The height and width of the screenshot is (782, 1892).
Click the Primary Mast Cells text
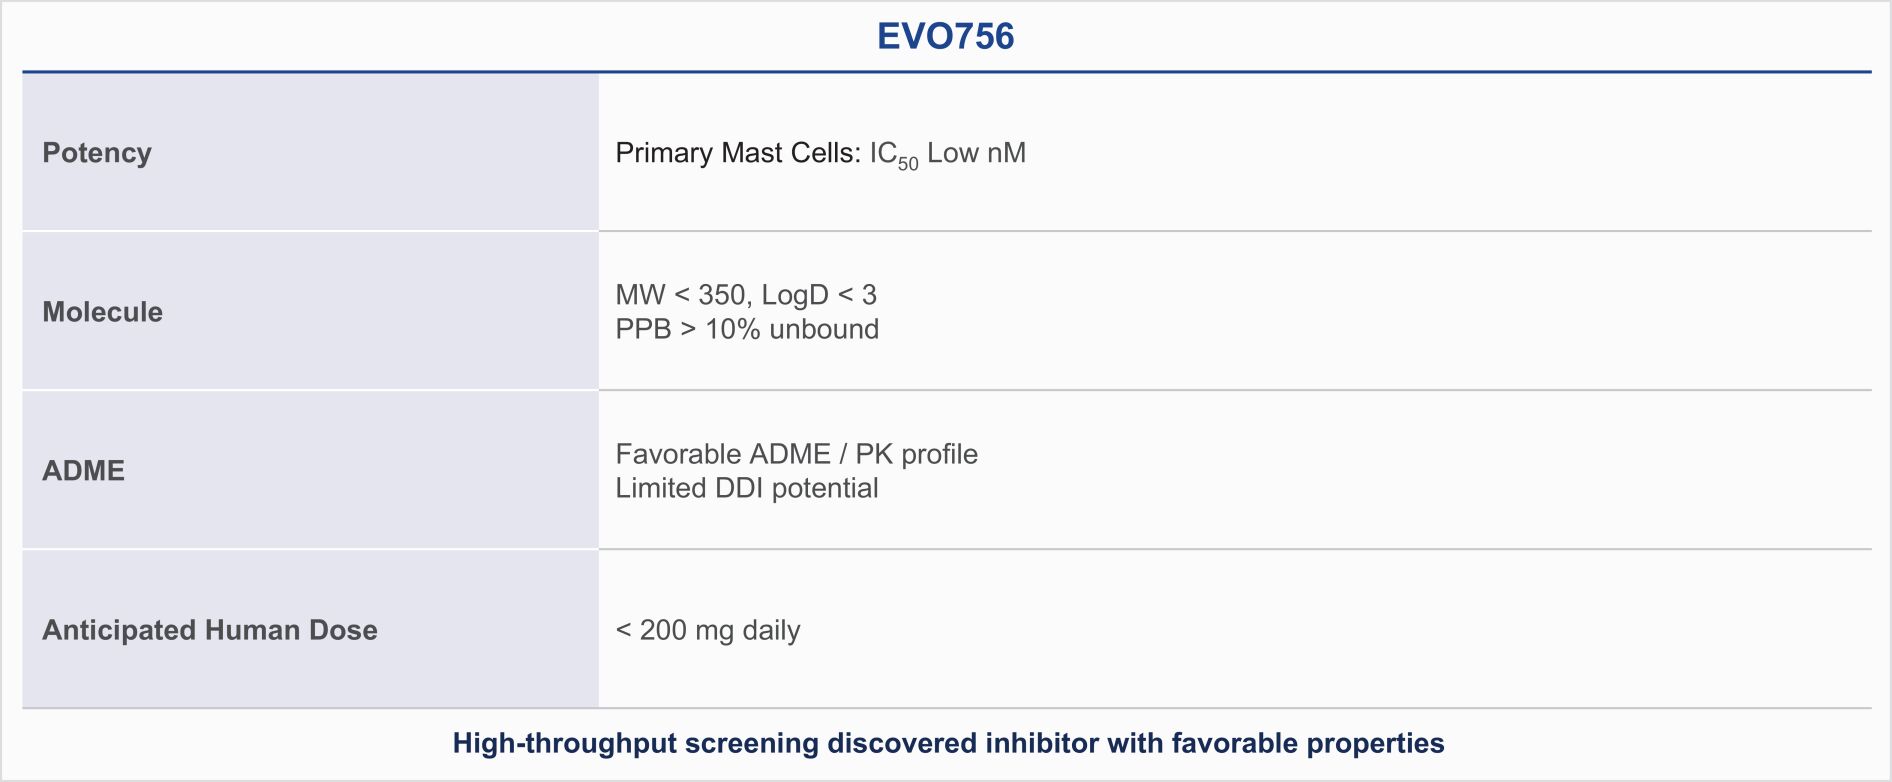pos(737,153)
